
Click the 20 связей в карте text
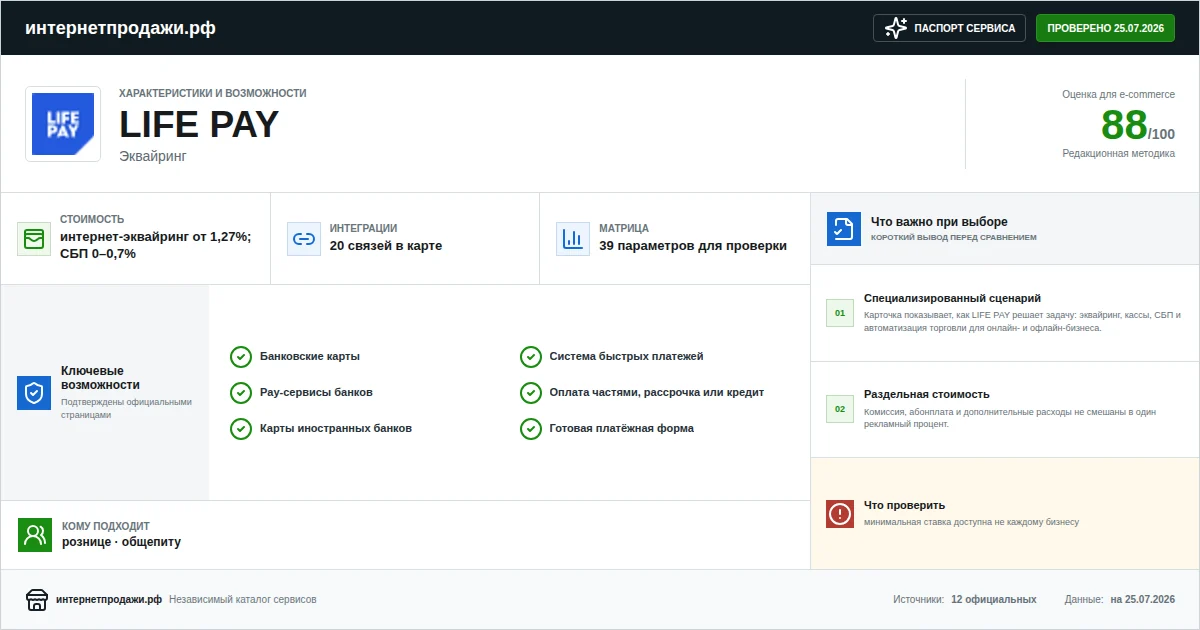point(386,246)
